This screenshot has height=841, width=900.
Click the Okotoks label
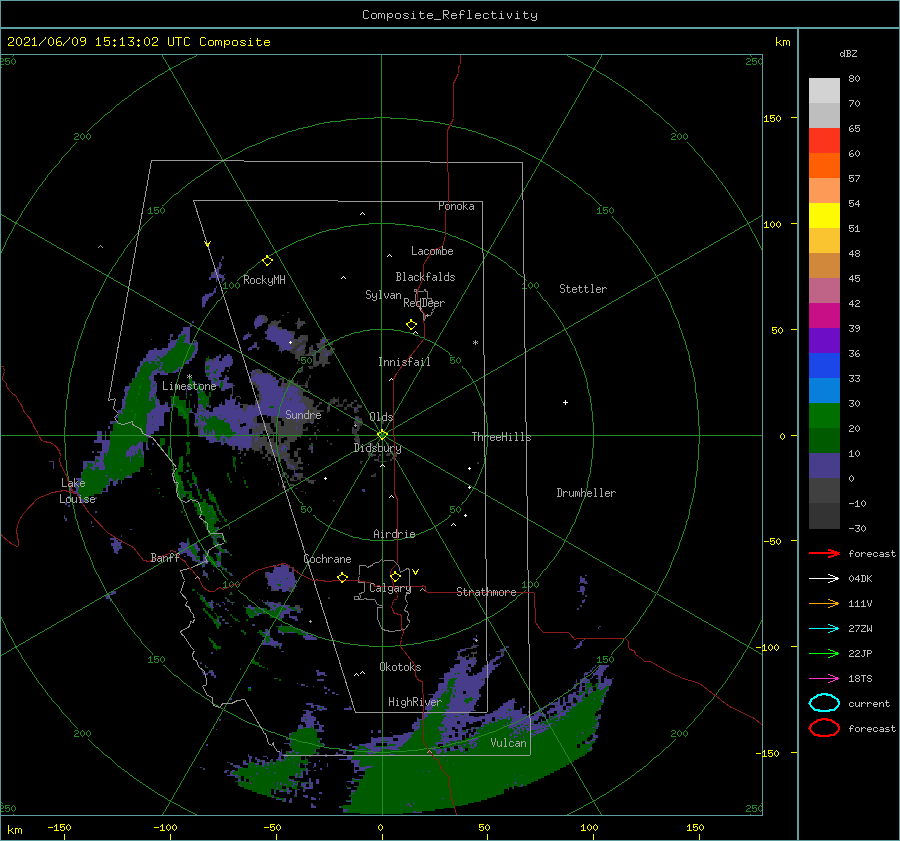[x=400, y=667]
